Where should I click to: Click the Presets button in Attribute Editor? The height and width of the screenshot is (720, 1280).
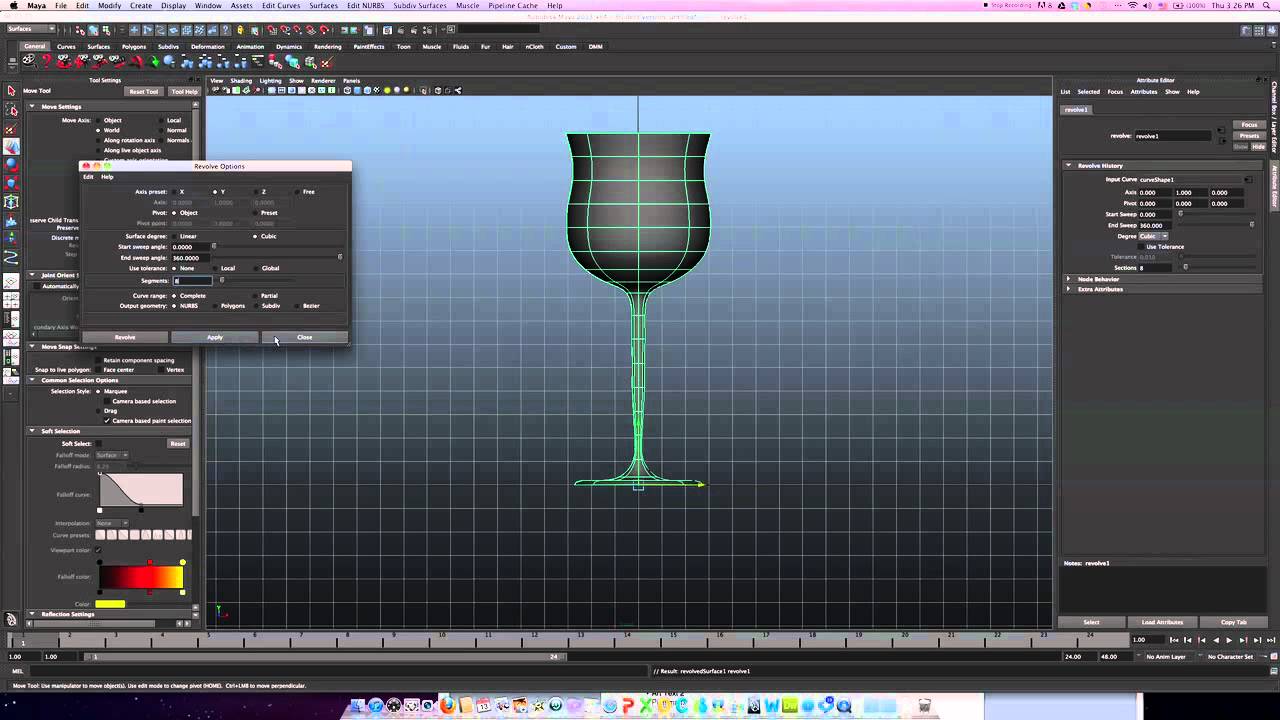coord(1249,135)
